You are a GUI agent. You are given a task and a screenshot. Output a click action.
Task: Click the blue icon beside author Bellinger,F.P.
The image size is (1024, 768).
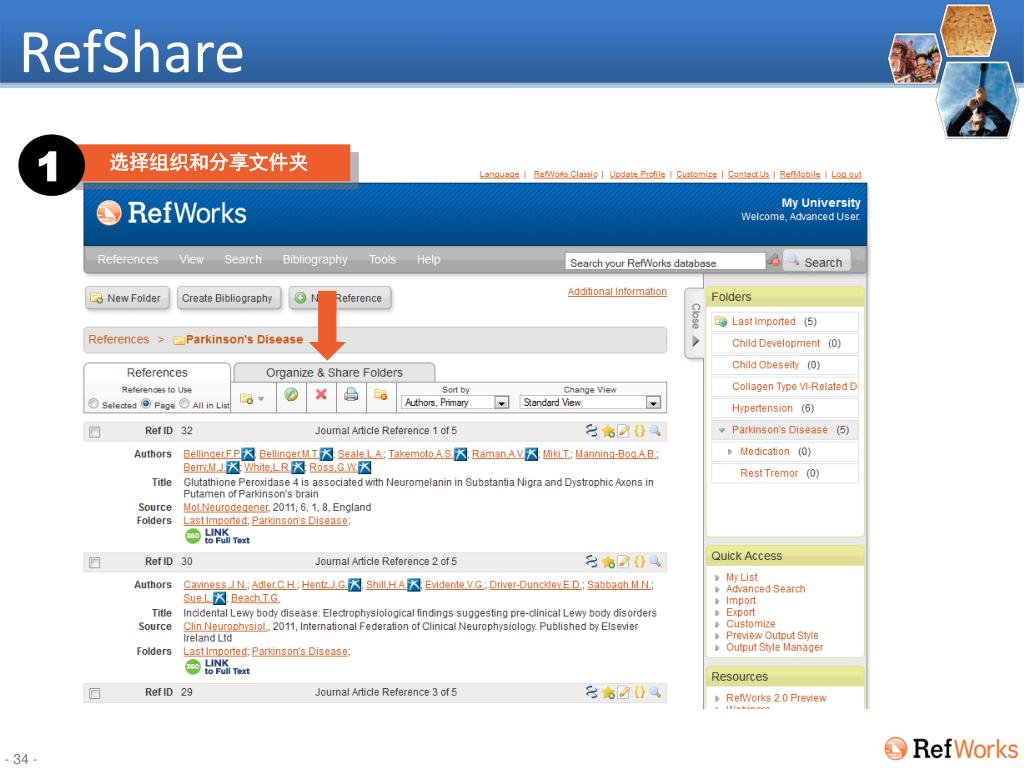pyautogui.click(x=248, y=454)
